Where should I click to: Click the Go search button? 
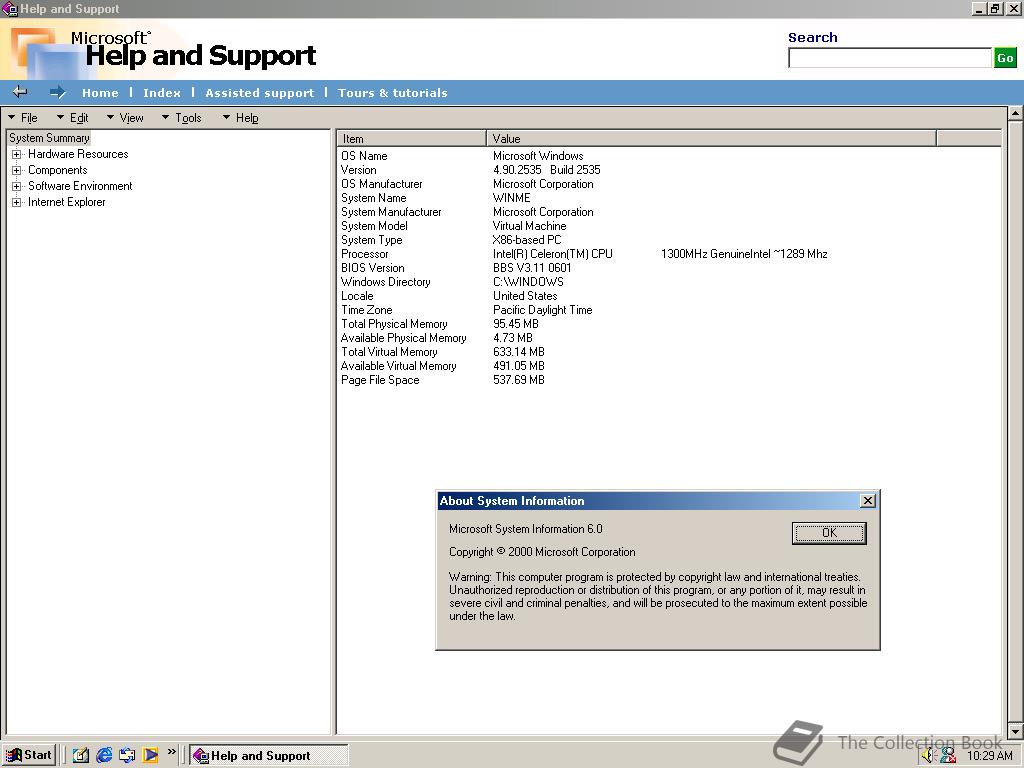point(1005,58)
